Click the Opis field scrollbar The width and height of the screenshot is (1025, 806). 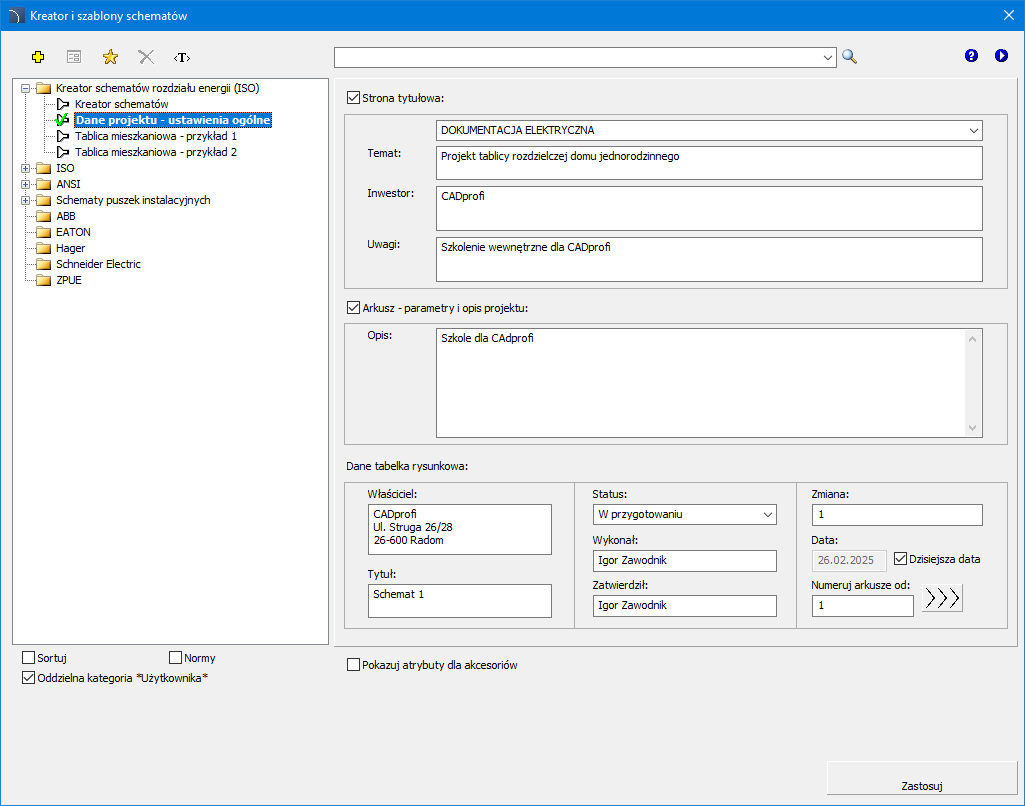(974, 383)
